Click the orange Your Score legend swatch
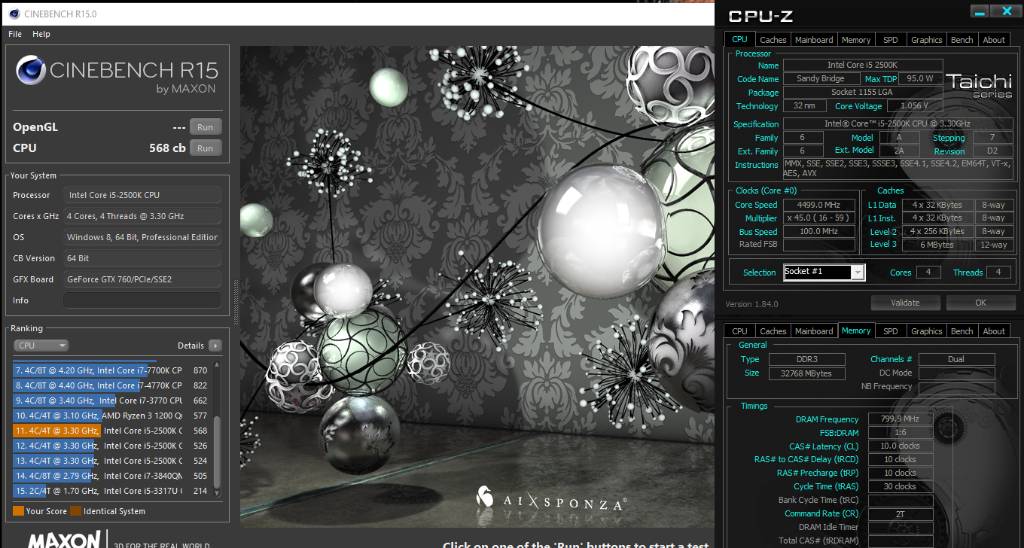 click(x=18, y=511)
